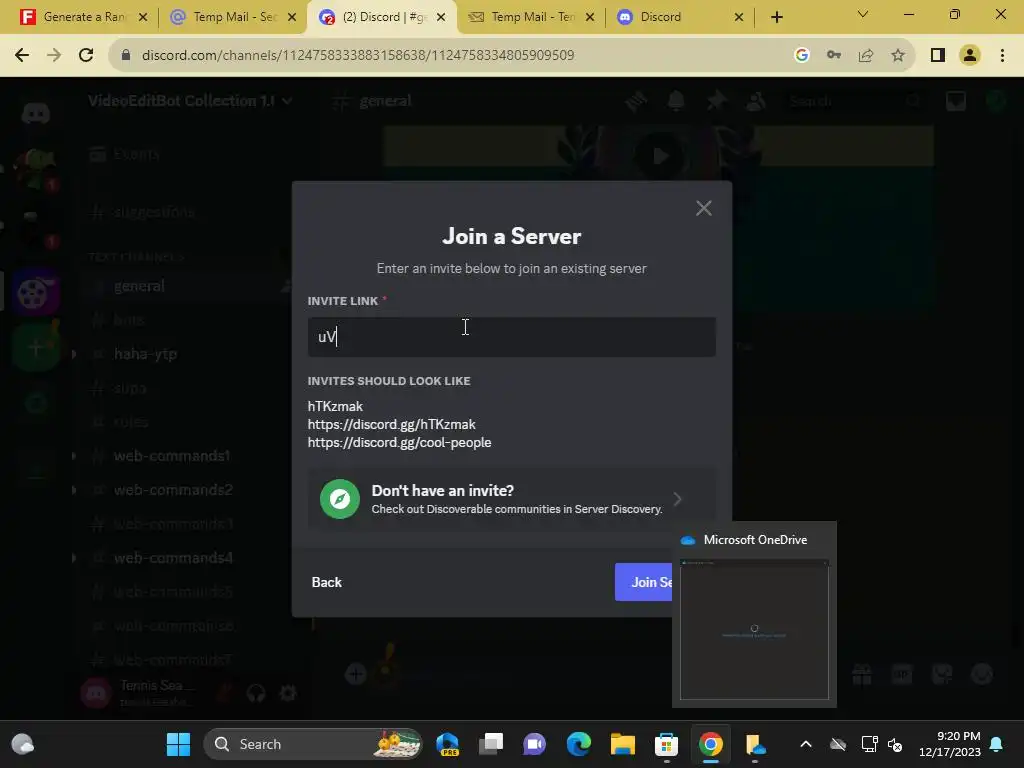Open the weather widget icon on taskbar

(x=24, y=744)
